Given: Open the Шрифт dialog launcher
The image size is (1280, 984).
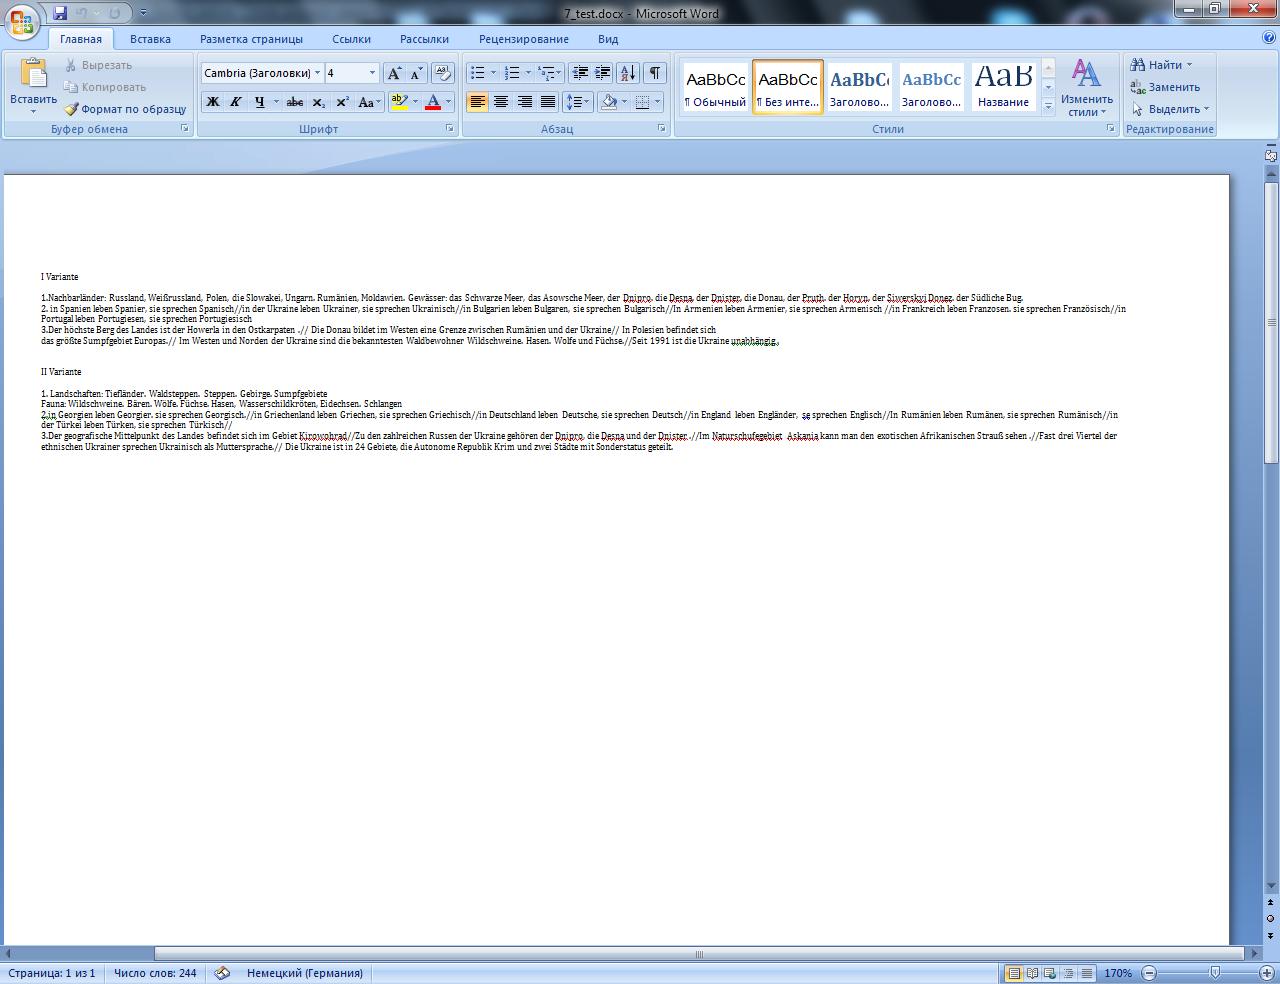Looking at the screenshot, I should point(450,129).
